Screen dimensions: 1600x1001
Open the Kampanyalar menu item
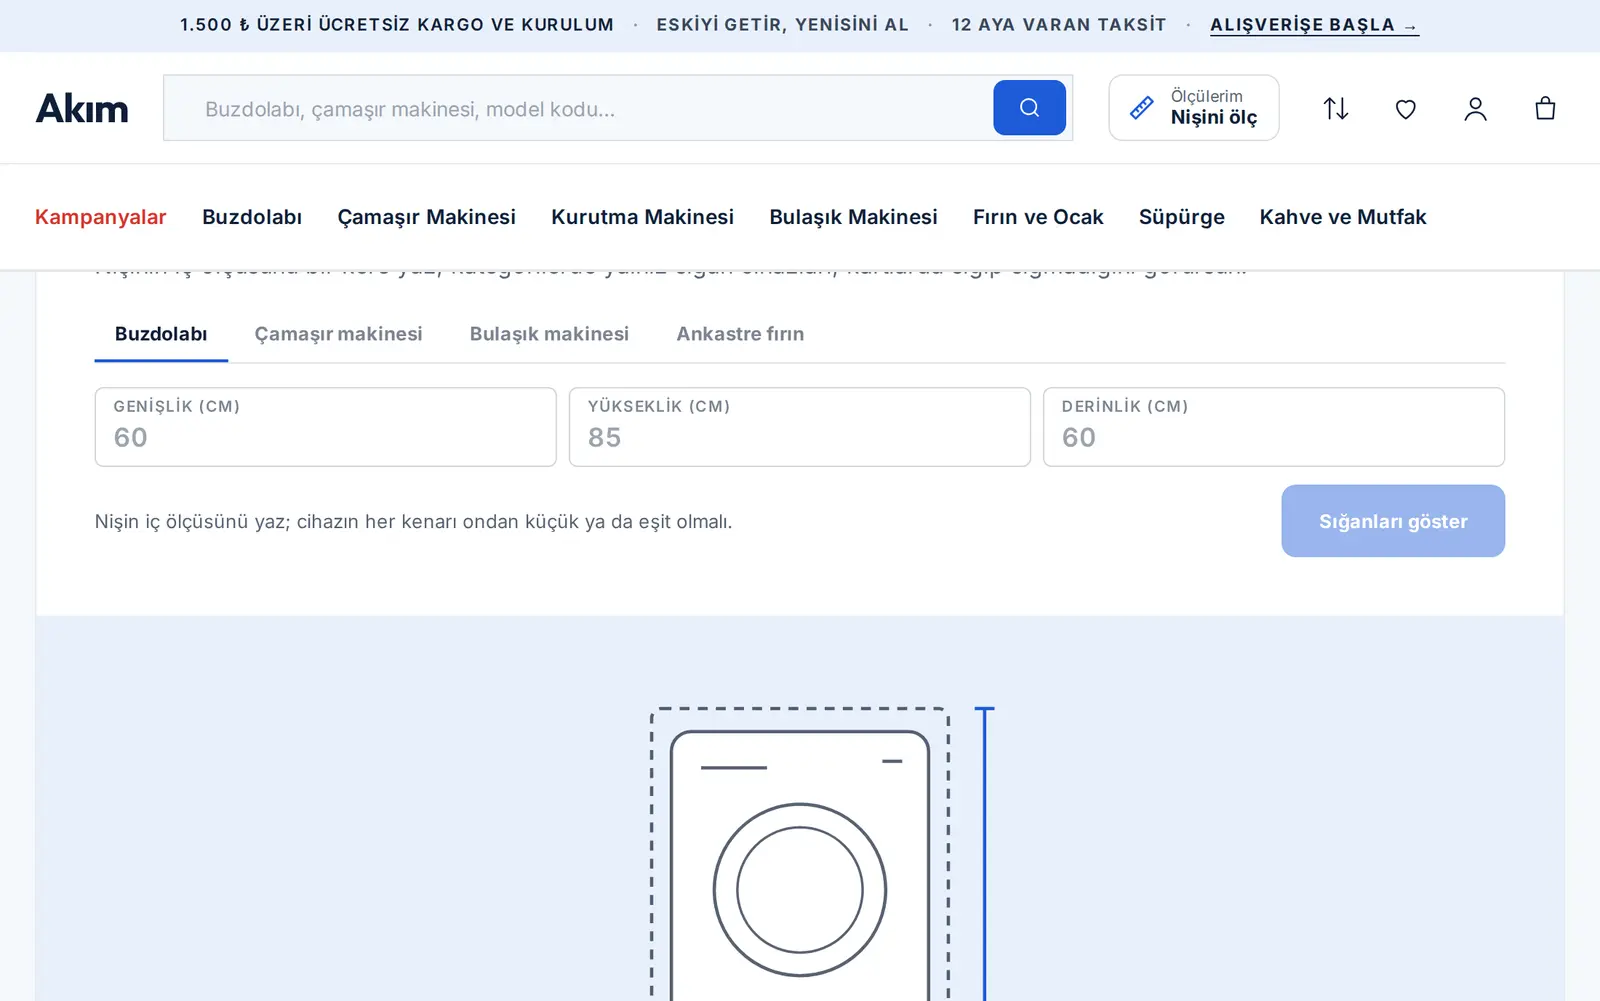(101, 217)
